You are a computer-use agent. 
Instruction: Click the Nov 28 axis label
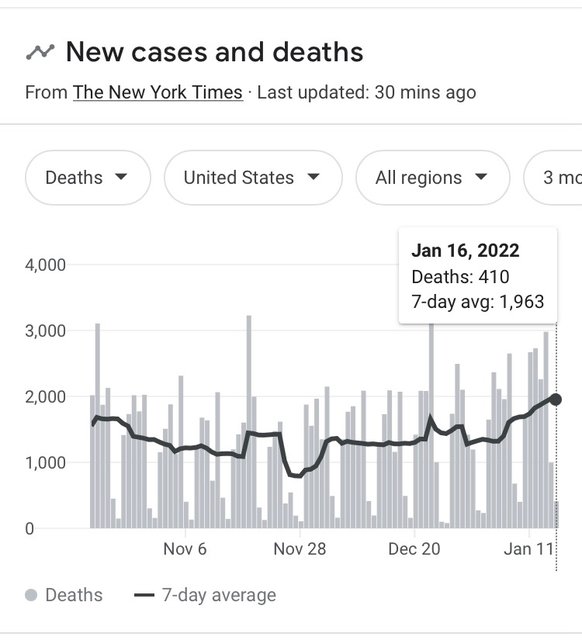[300, 549]
